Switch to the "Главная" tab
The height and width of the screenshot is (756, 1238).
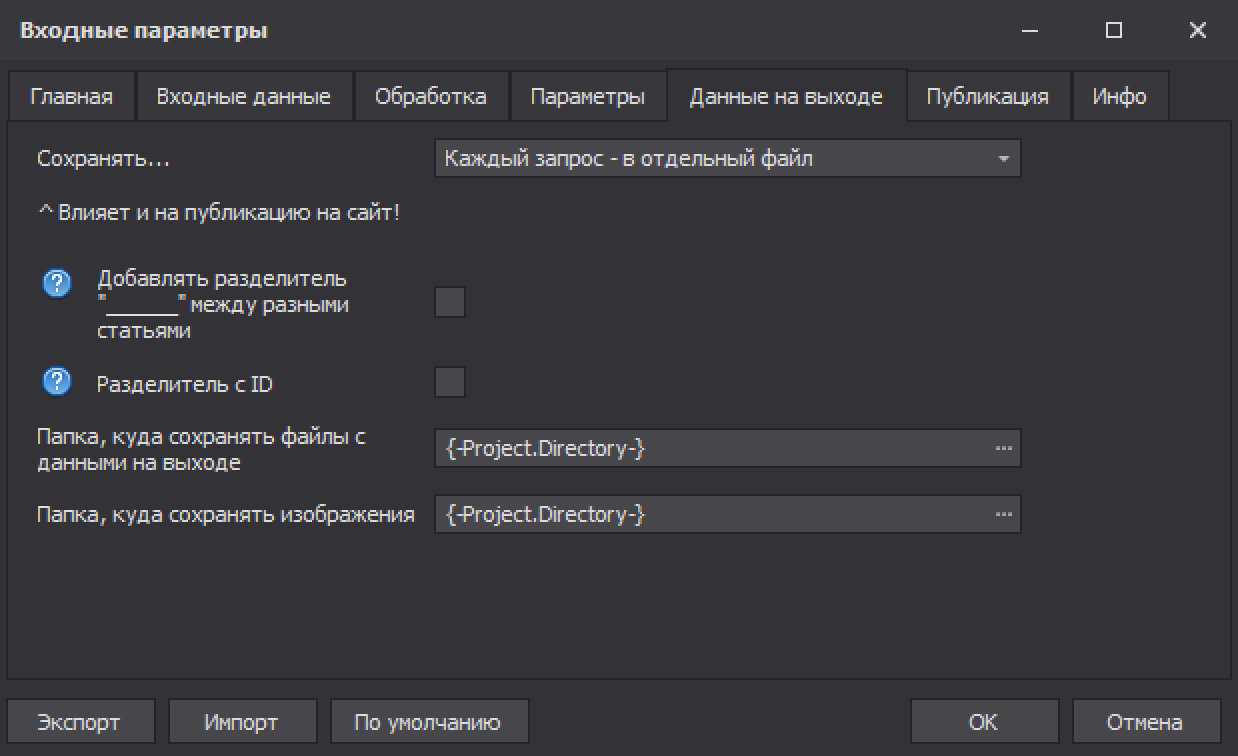tap(71, 97)
